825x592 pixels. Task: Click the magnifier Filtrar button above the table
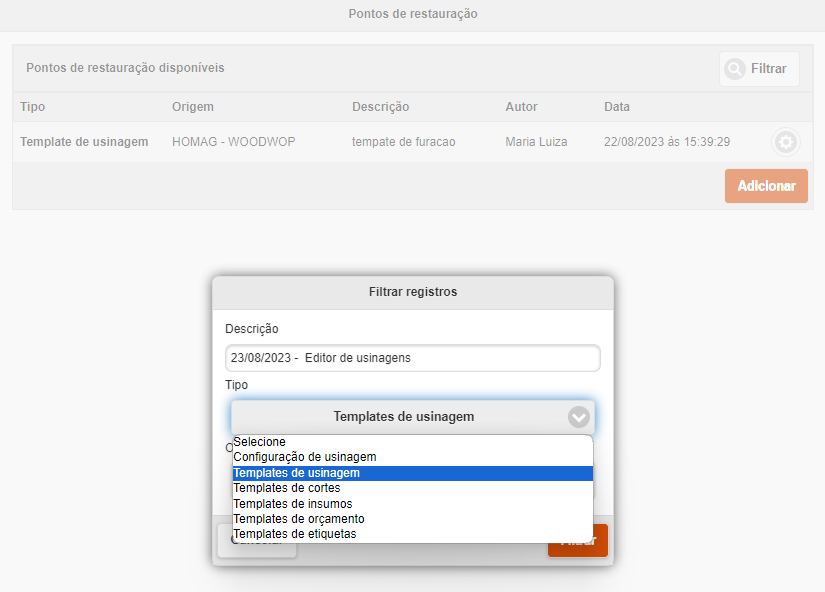click(759, 69)
